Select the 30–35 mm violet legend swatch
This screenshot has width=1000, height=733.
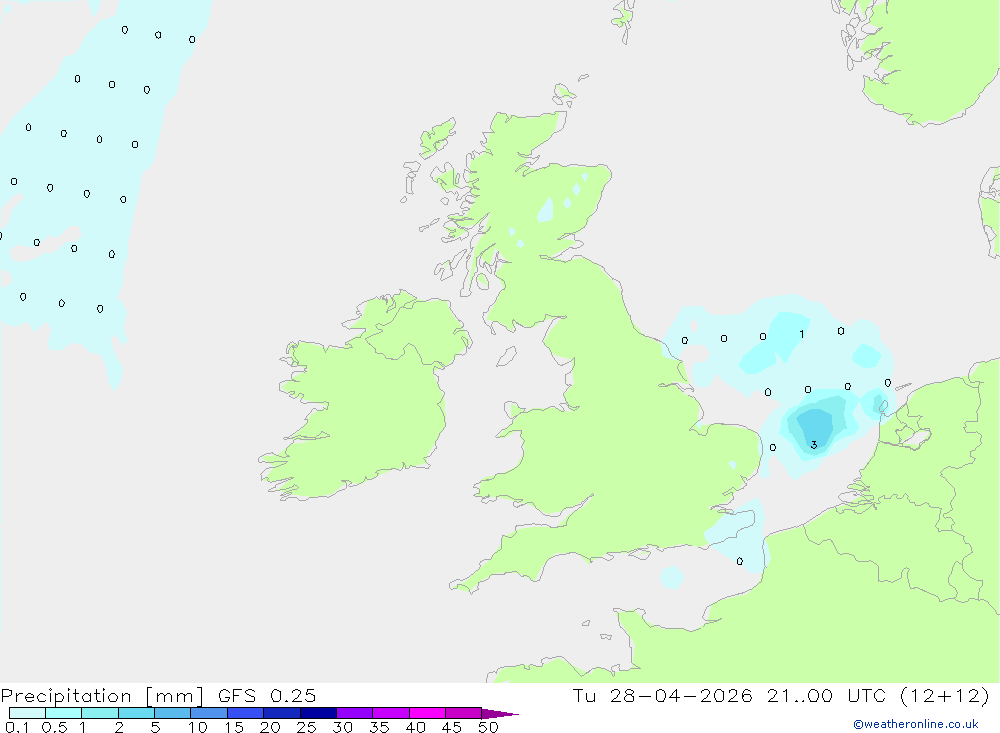tap(355, 713)
